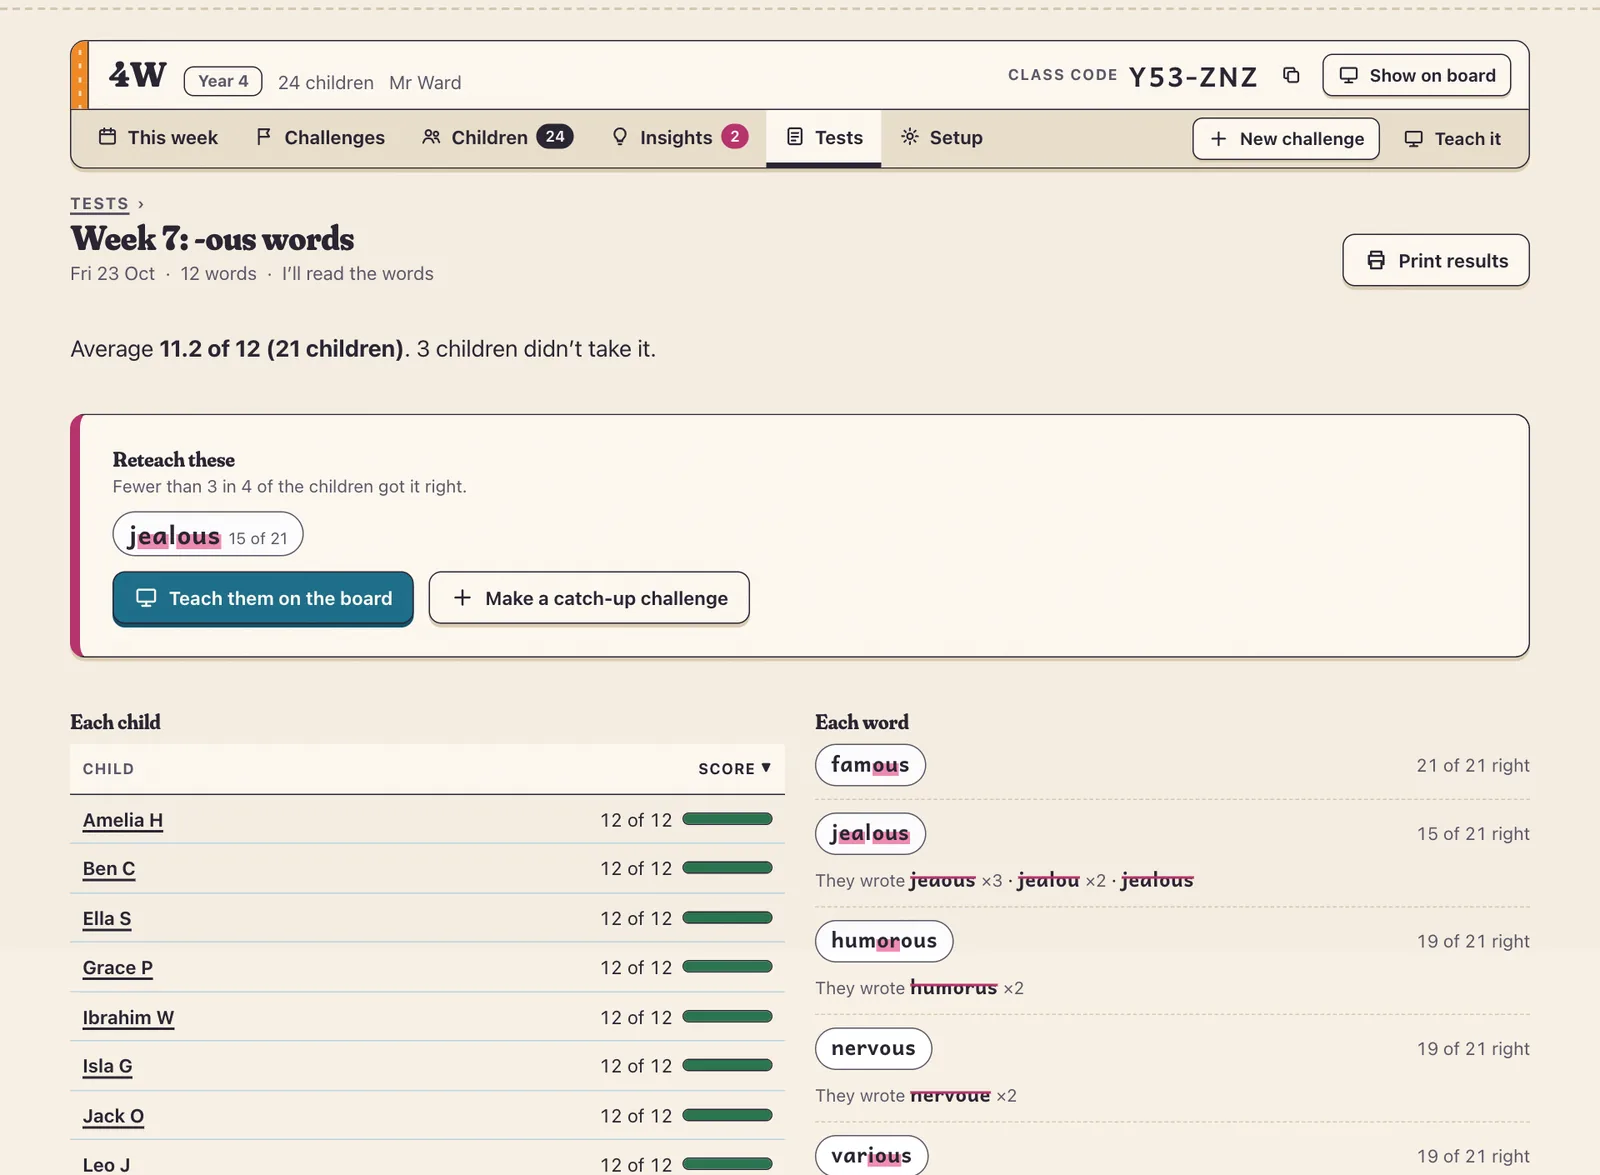Open the Setup gear tab
Image resolution: width=1600 pixels, height=1175 pixels.
pyautogui.click(x=941, y=138)
